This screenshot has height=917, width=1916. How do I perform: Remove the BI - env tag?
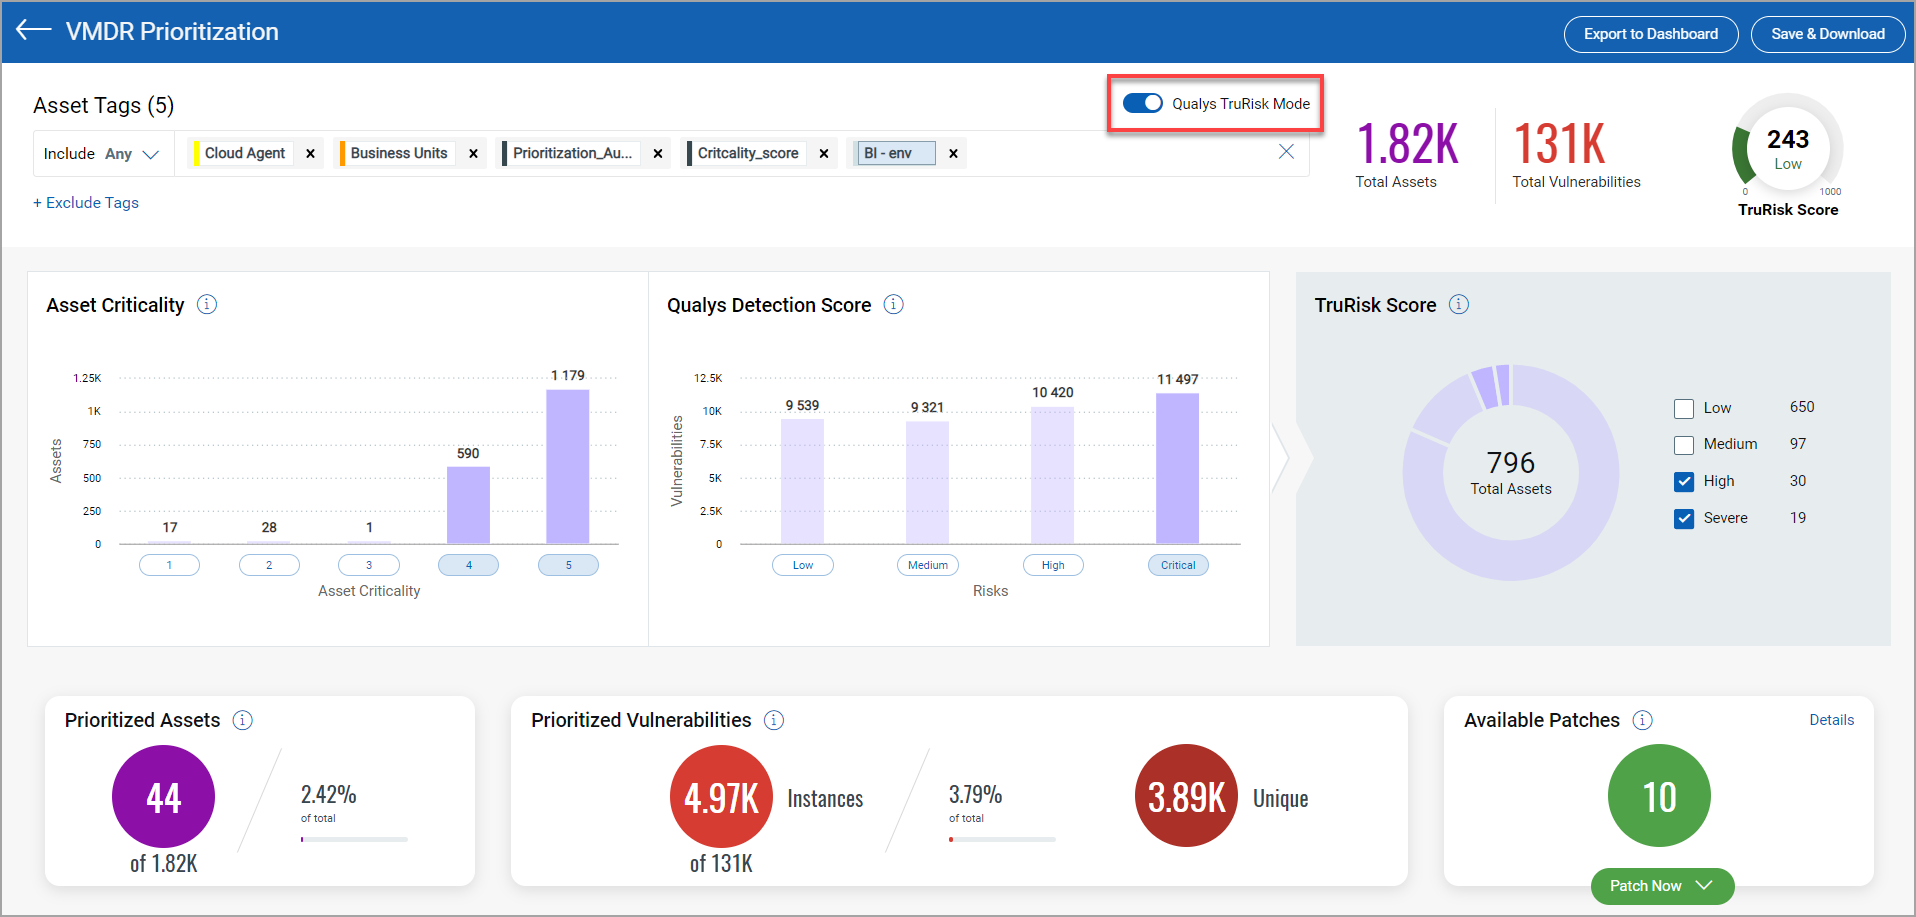click(953, 153)
